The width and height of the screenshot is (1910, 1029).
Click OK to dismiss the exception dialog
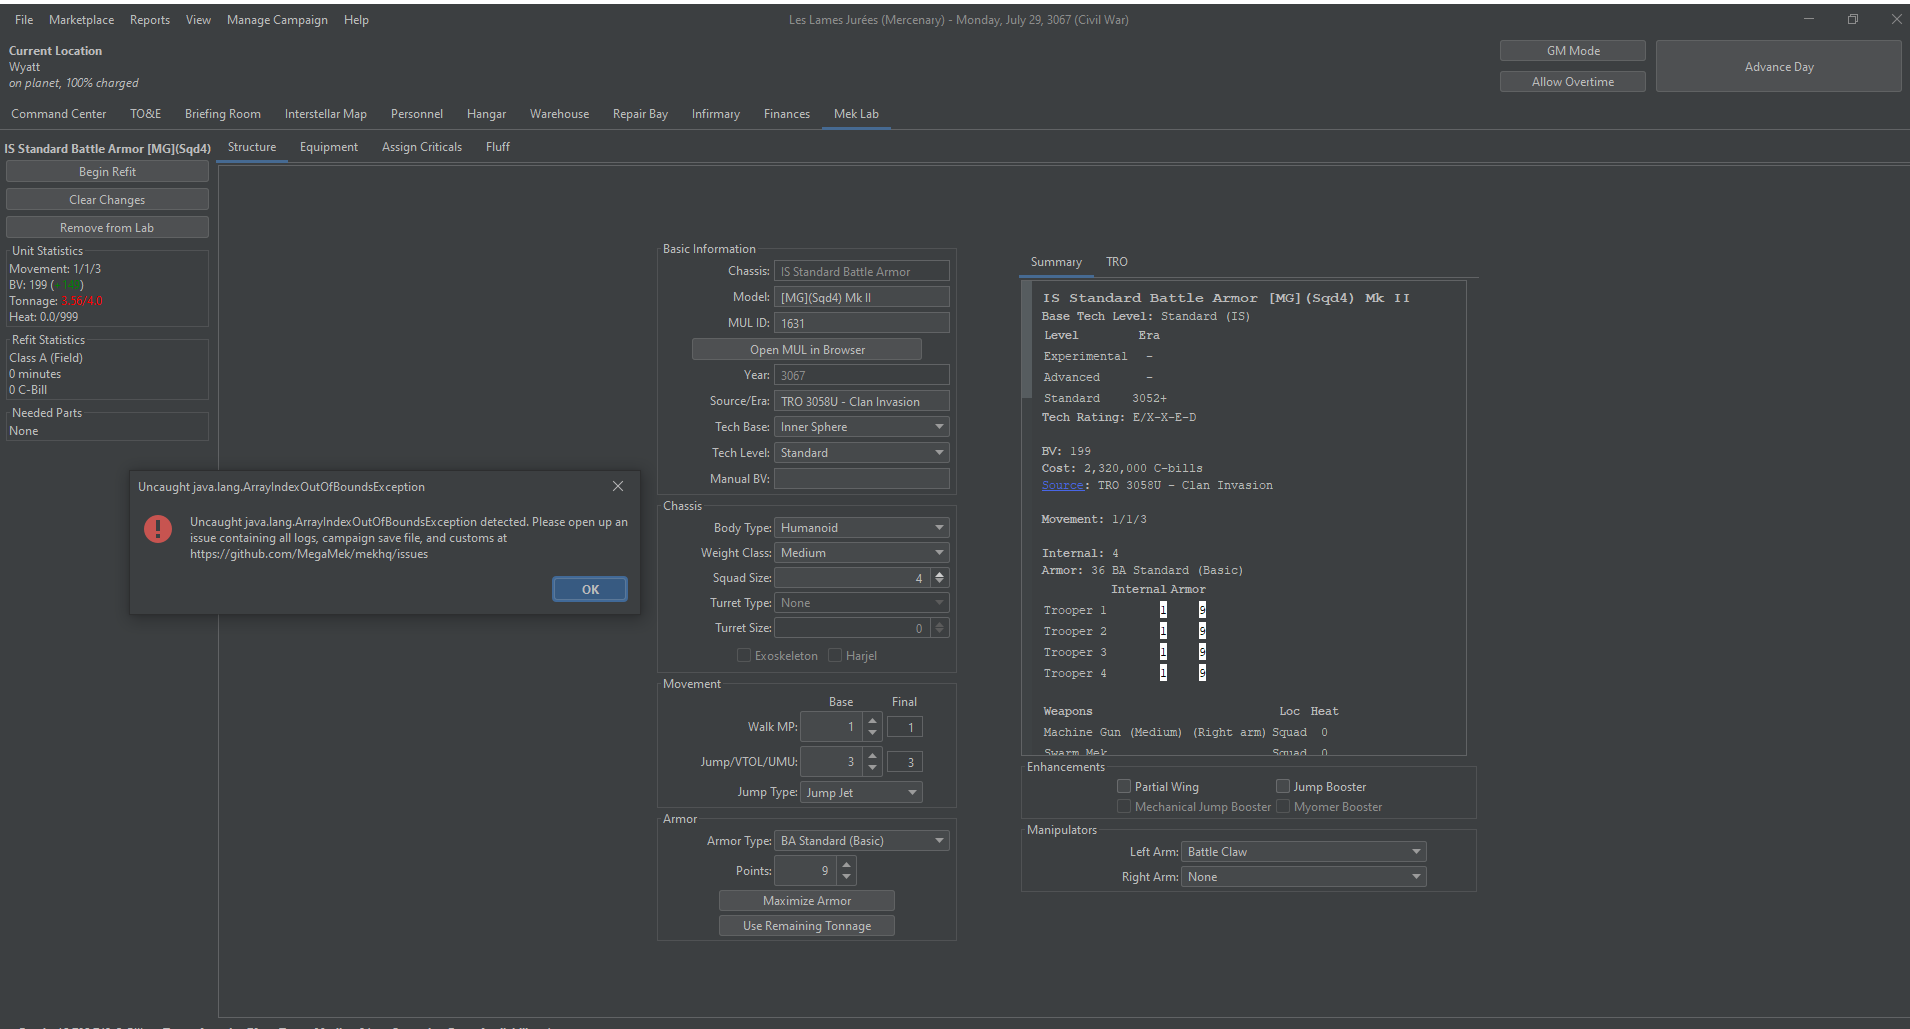pos(589,588)
